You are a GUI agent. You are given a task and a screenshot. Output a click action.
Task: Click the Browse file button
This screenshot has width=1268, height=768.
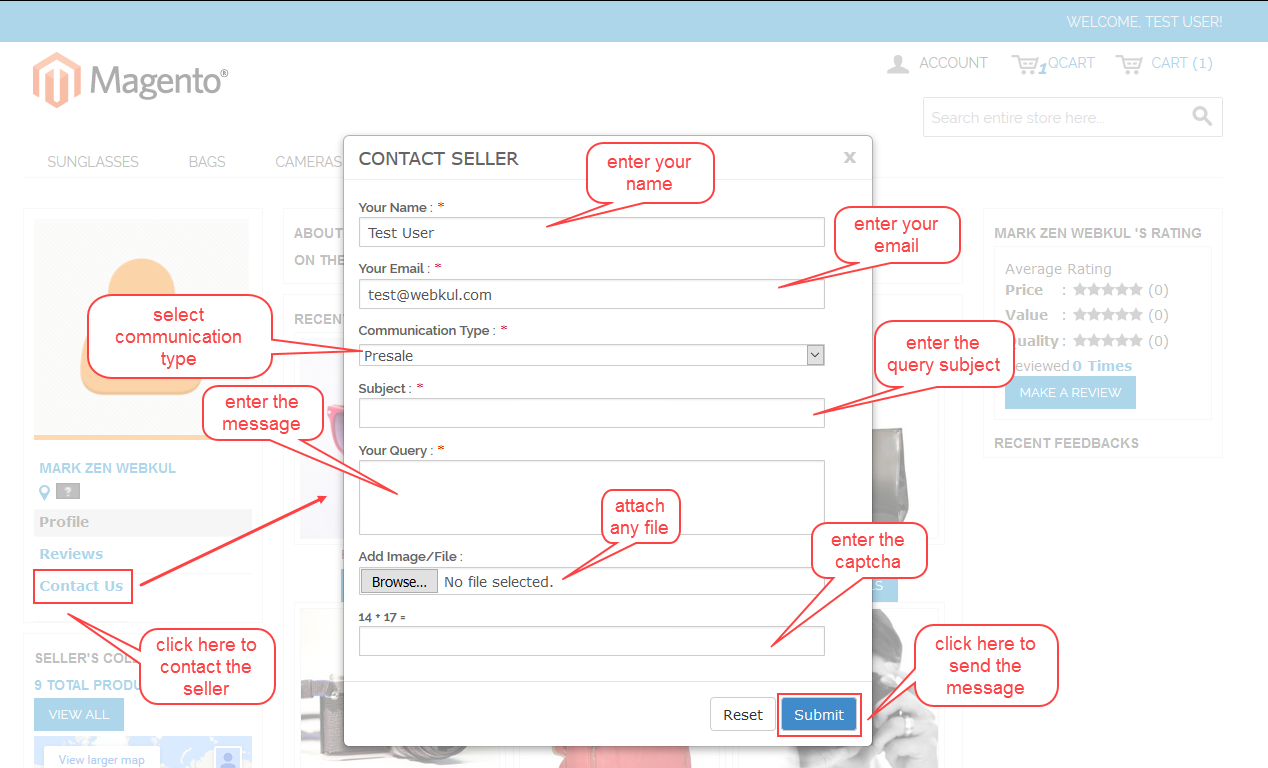(399, 581)
